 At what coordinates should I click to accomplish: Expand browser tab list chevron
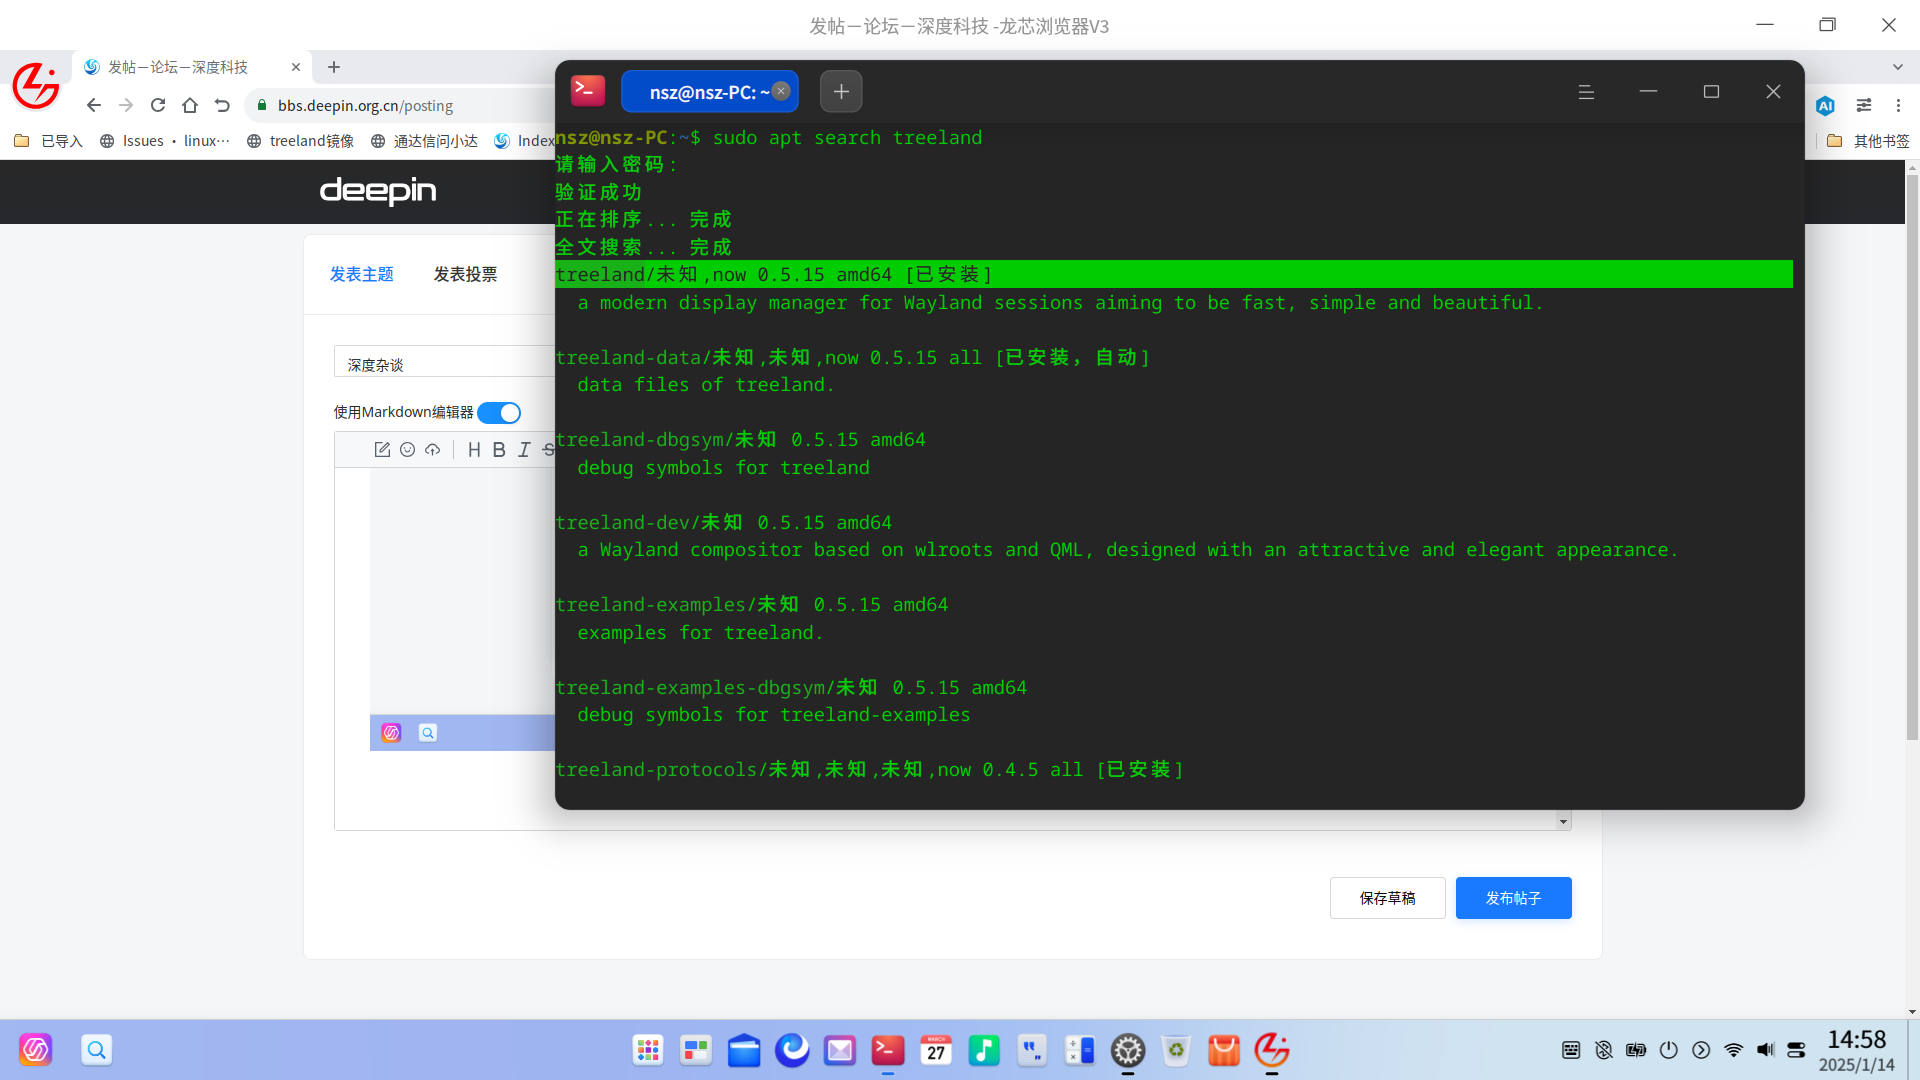pos(1898,67)
